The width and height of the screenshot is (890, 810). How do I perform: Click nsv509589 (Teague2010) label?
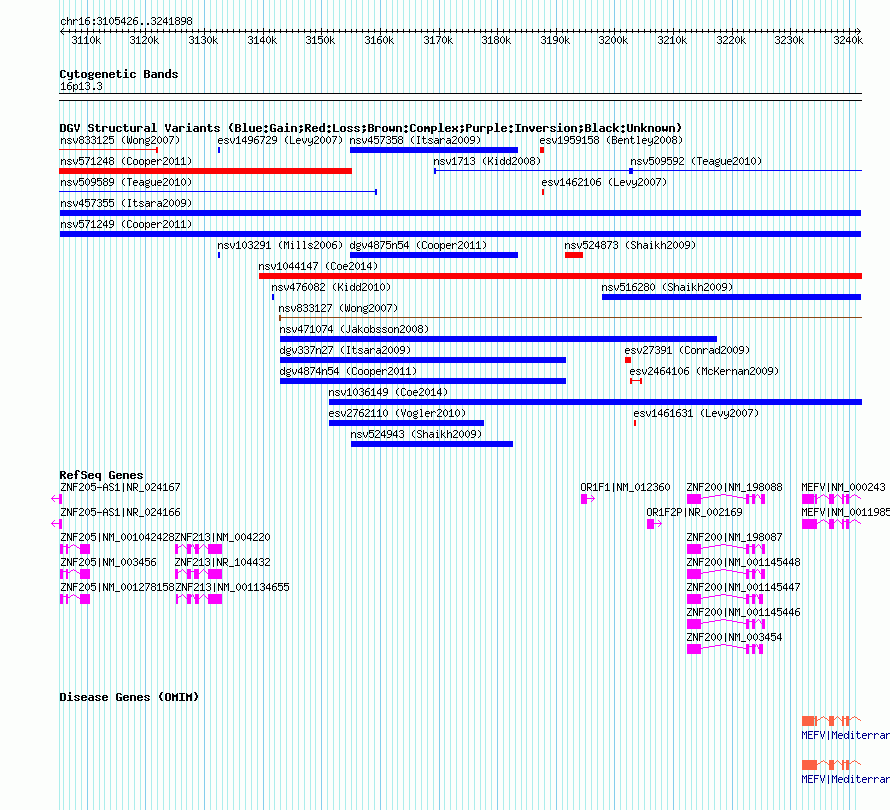126,182
